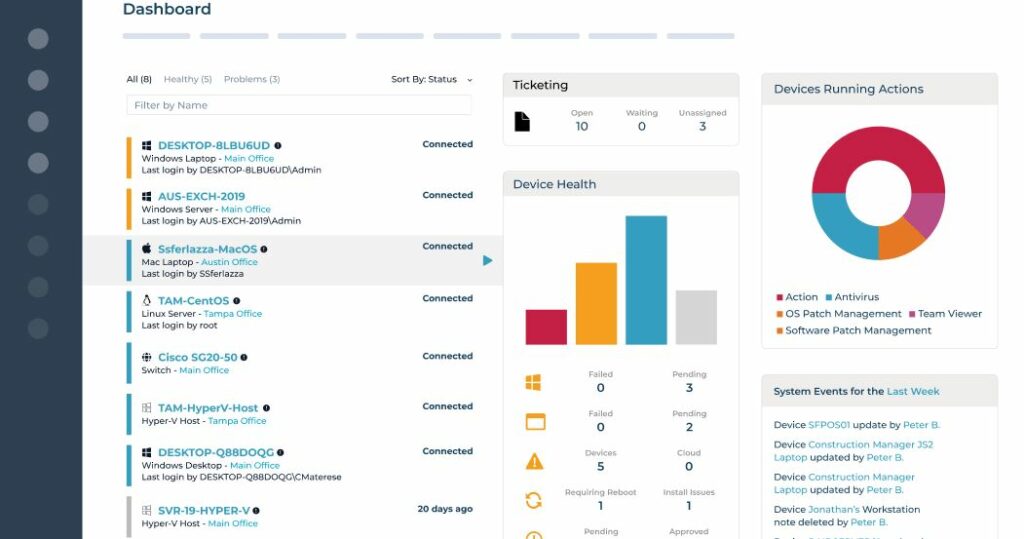Click the info dot next to TAM-HyperV-Host
This screenshot has width=1024, height=539.
(x=266, y=408)
